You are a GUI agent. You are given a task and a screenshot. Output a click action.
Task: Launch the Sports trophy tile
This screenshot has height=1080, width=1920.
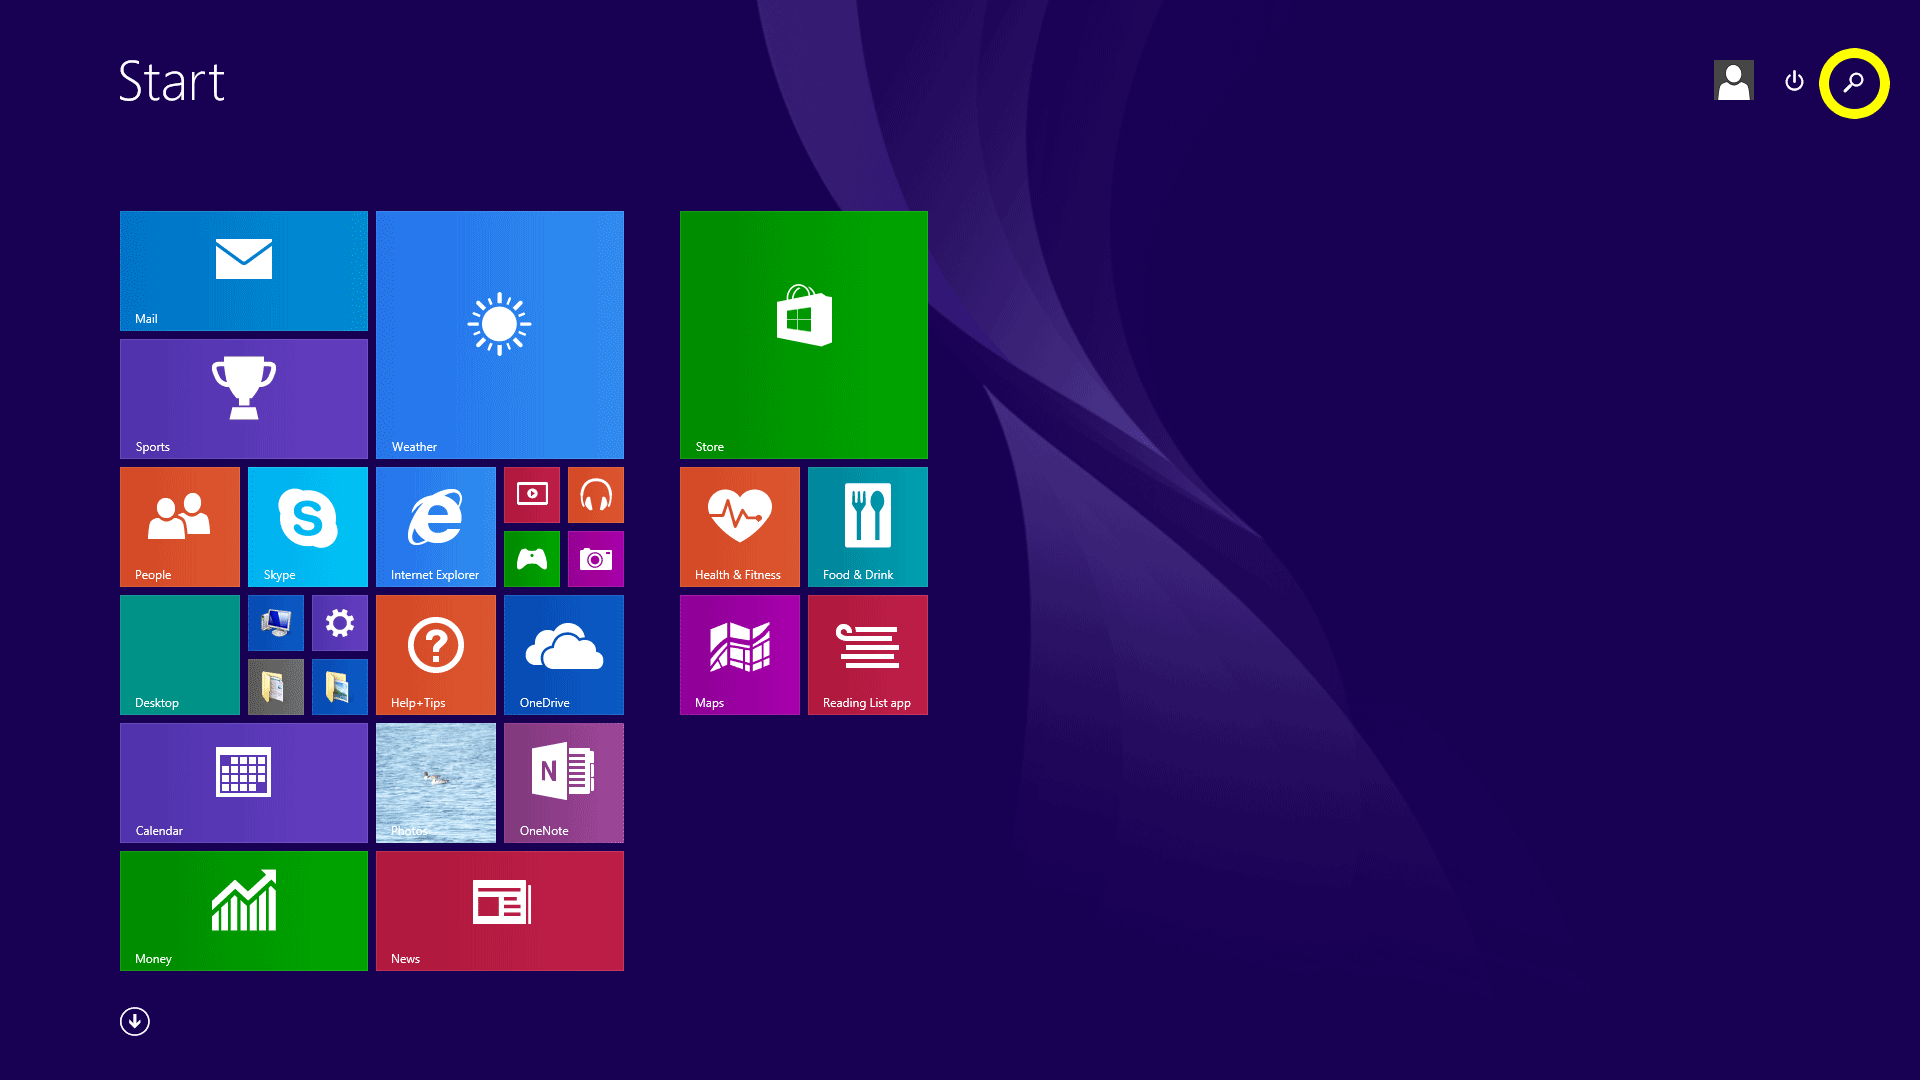coord(244,399)
